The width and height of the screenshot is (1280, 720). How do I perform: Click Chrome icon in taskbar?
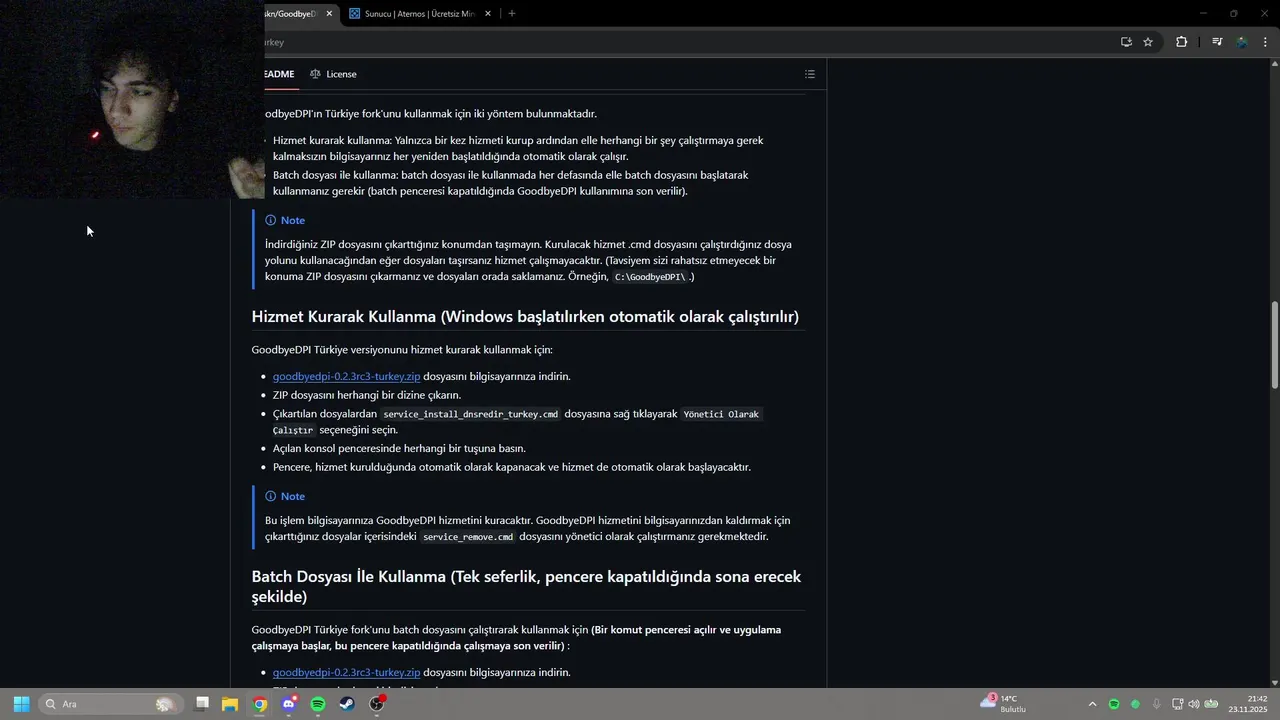[x=259, y=704]
